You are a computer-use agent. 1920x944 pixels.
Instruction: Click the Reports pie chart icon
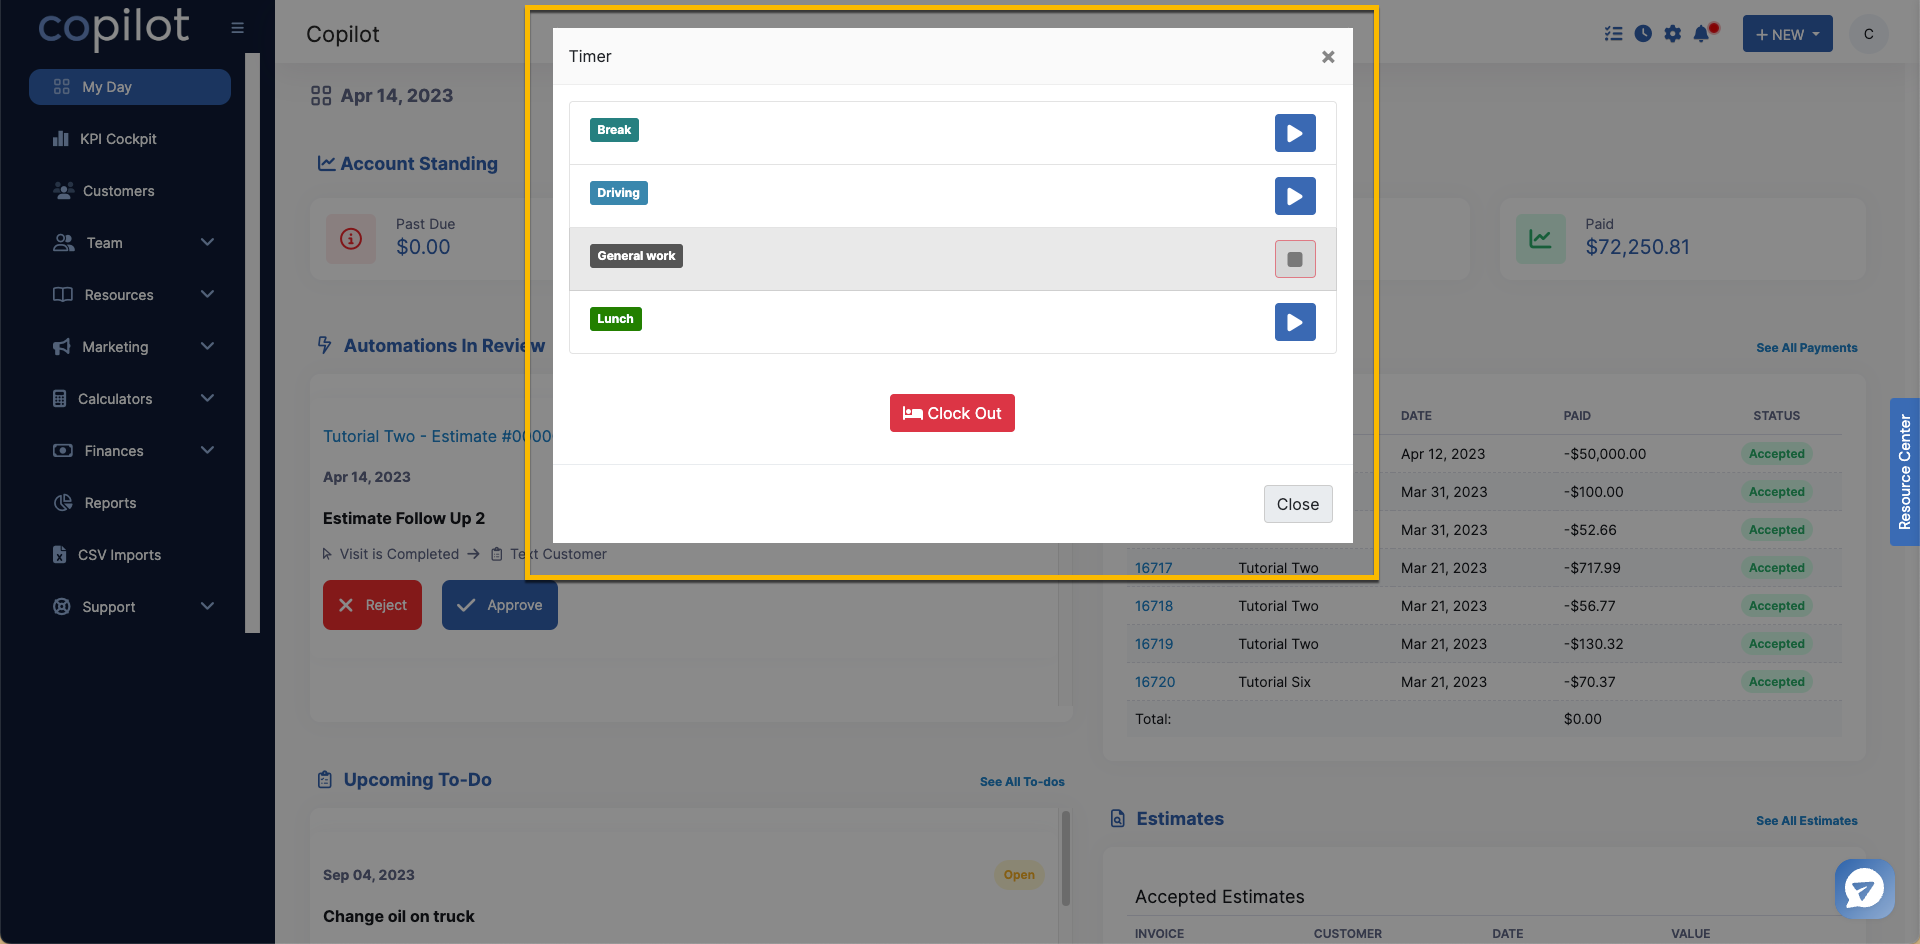(63, 503)
